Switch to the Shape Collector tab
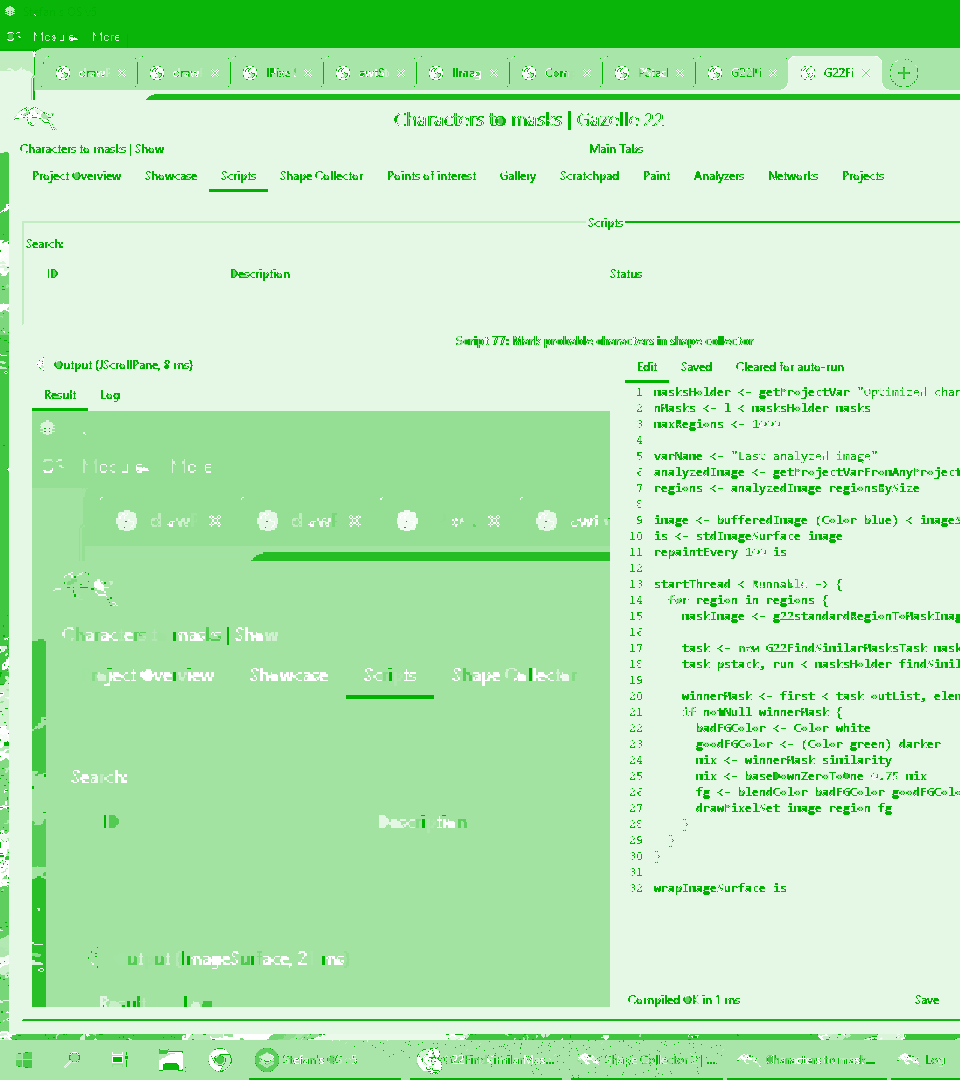 (321, 176)
